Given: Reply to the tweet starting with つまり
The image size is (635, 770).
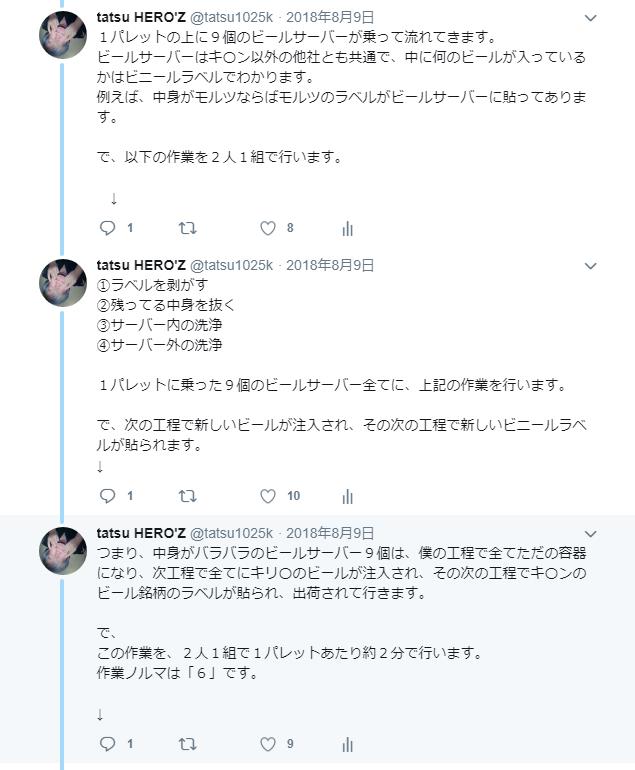Looking at the screenshot, I should pyautogui.click(x=109, y=743).
